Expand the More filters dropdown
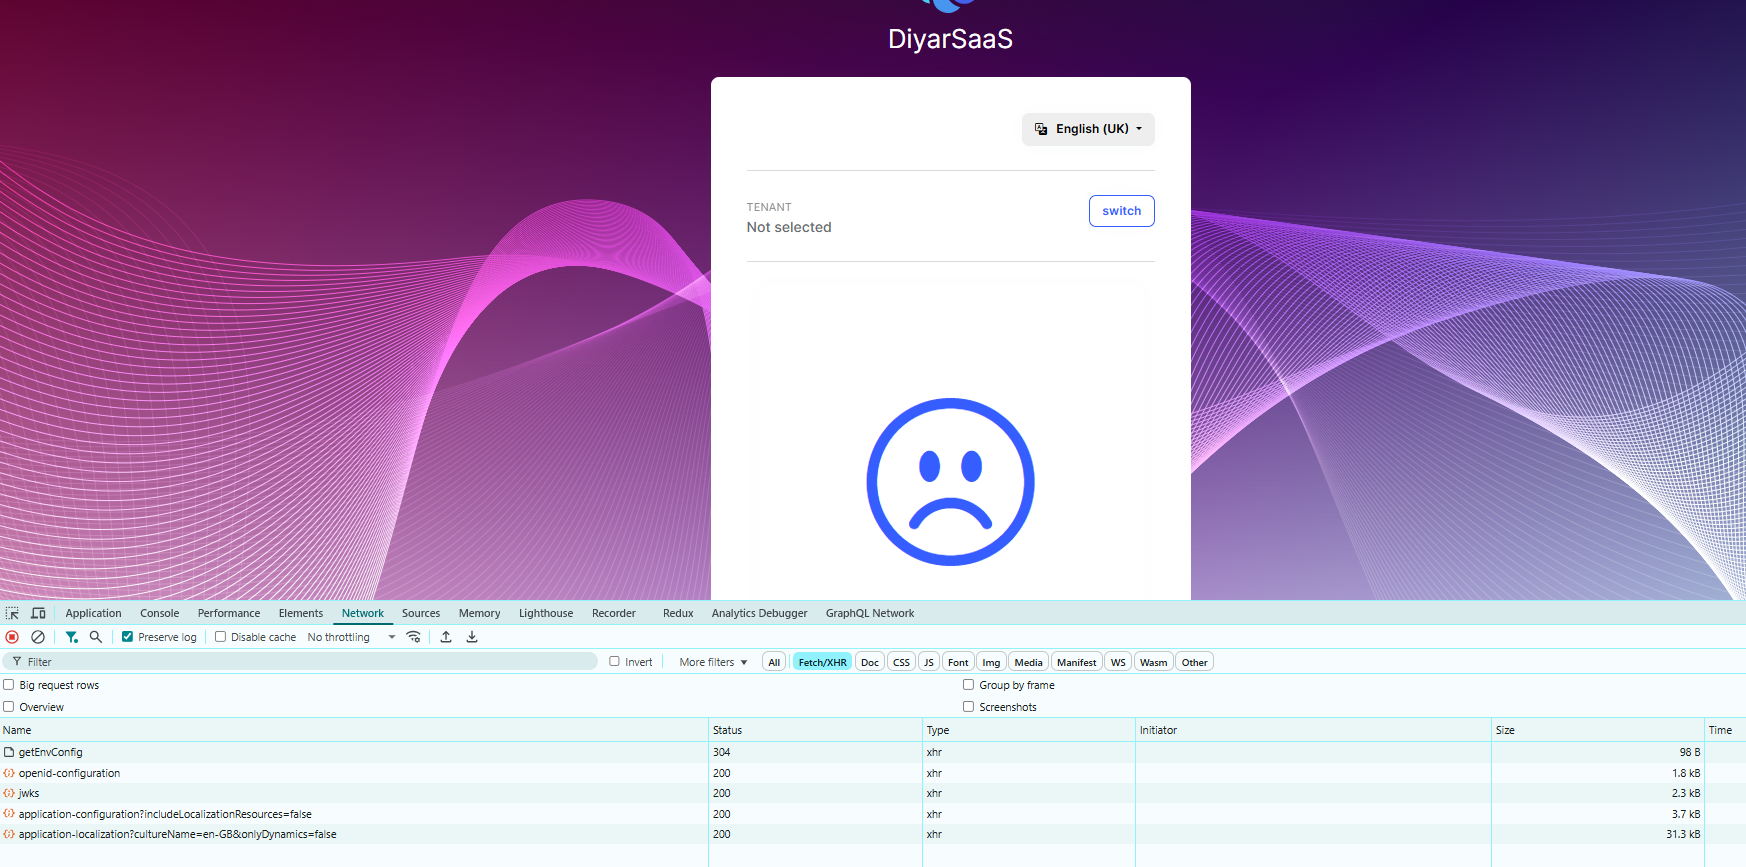This screenshot has height=867, width=1746. [713, 662]
